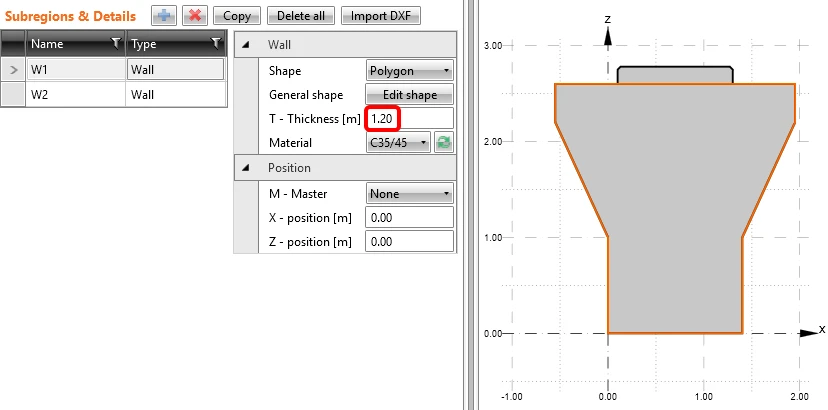The image size is (828, 410).
Task: Click the T - Thickness [m] label
Action: 315,119
